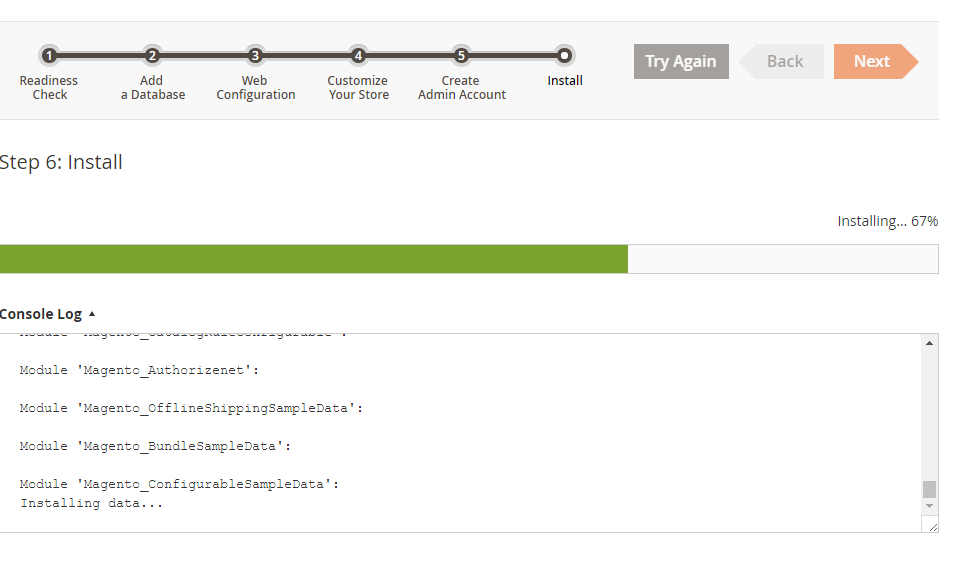Click the step 4 numbered circle

358,56
